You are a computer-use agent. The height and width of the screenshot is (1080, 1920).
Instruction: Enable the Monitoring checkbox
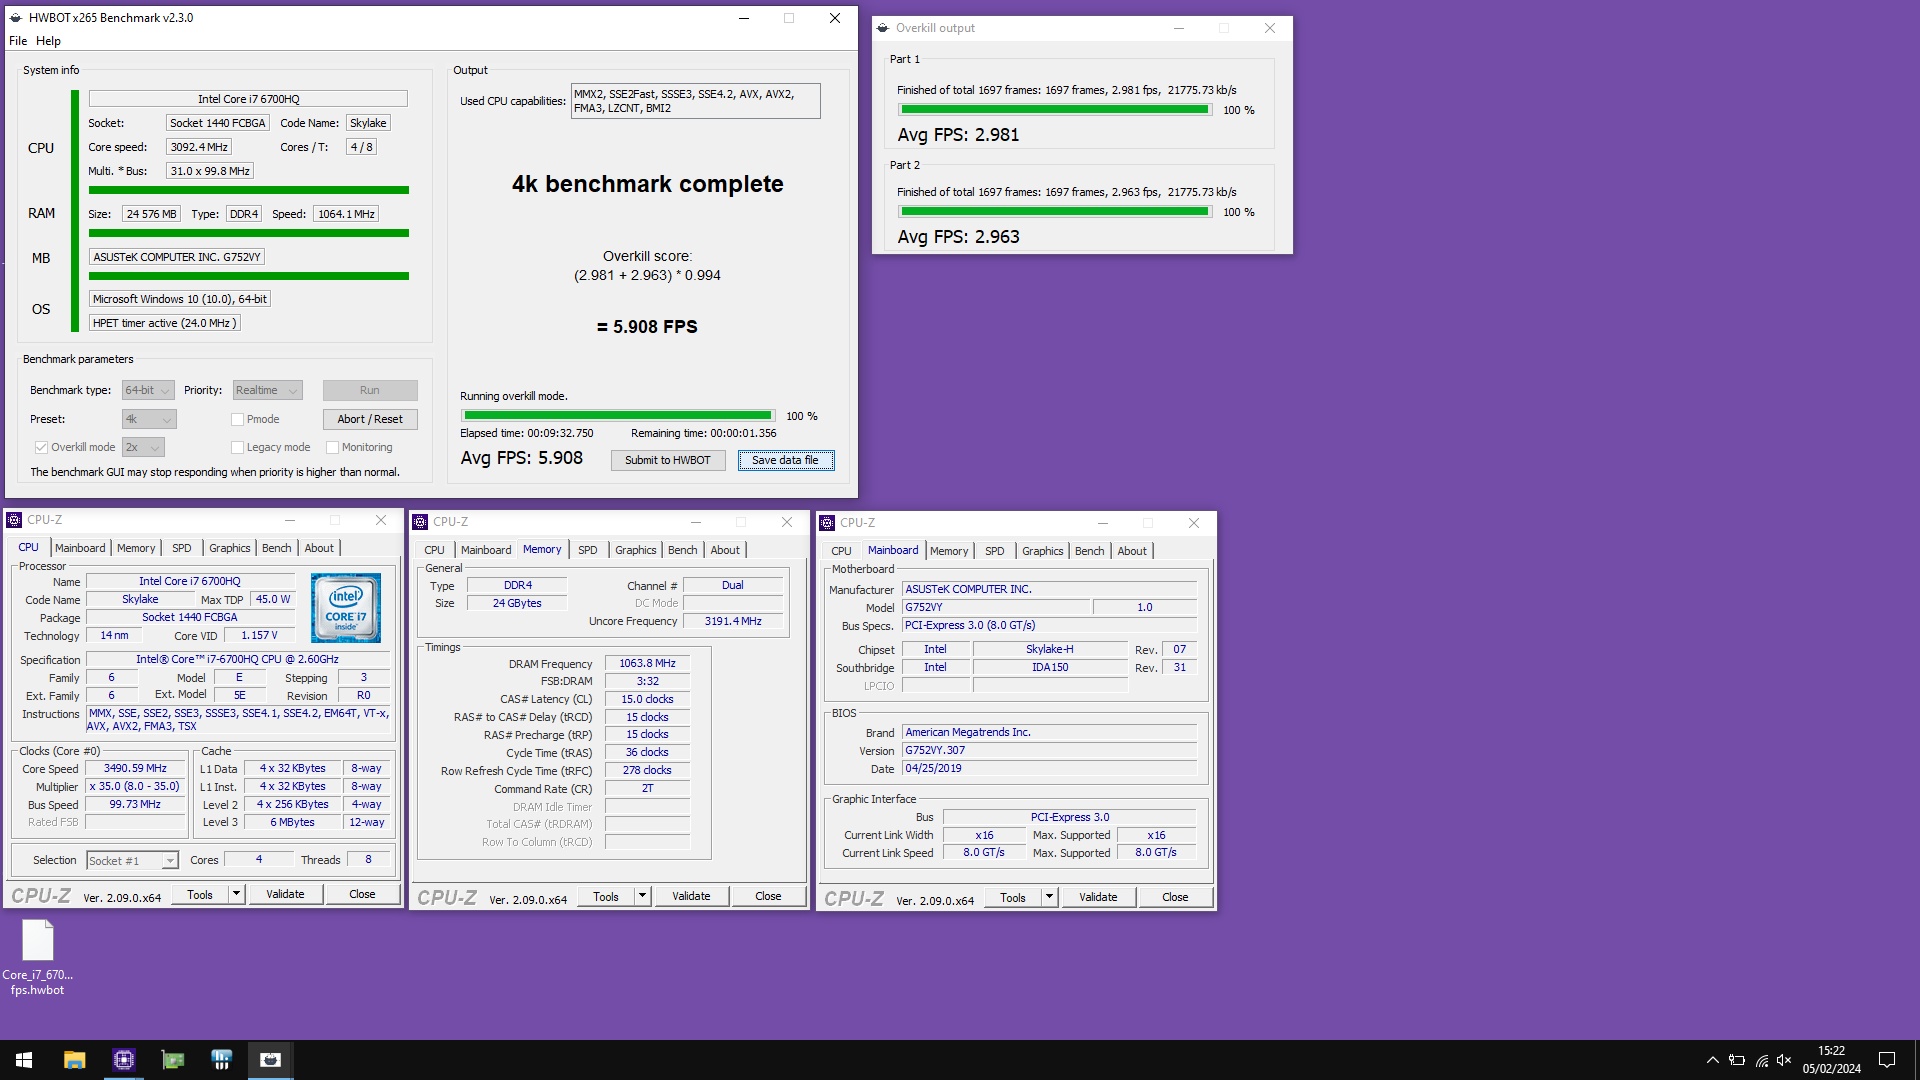[332, 447]
